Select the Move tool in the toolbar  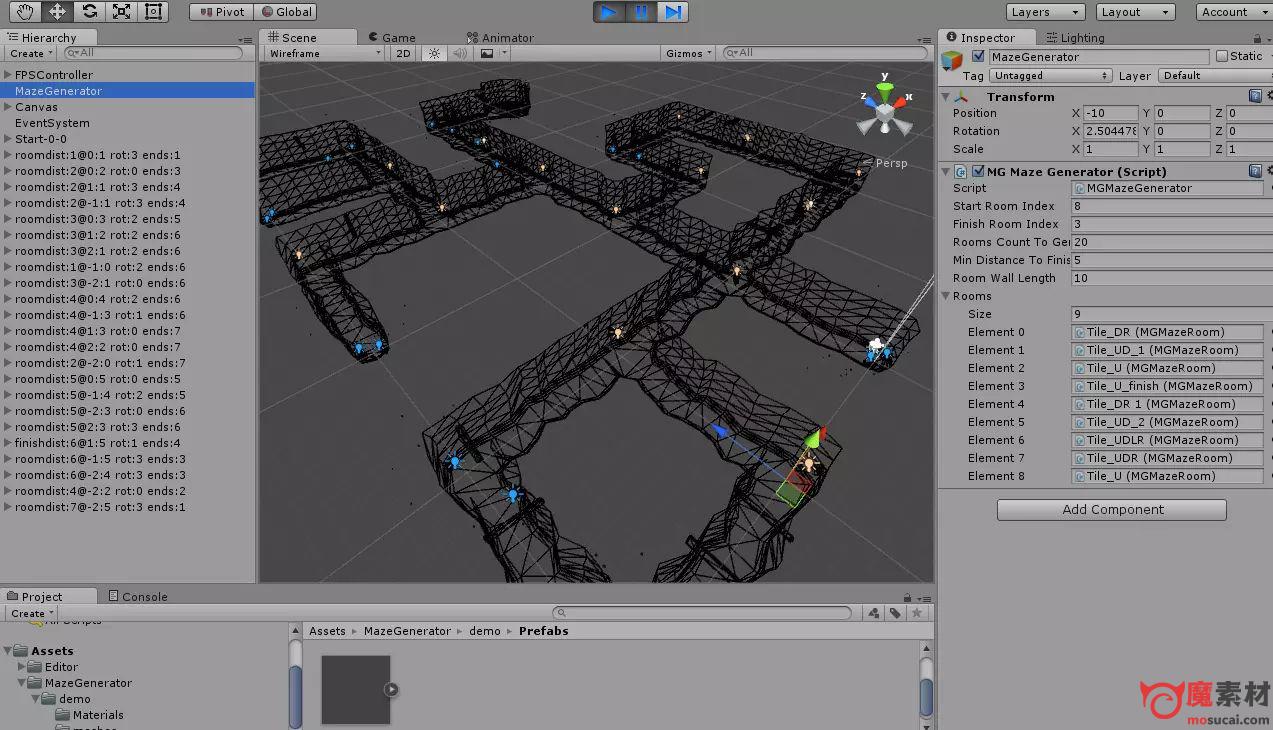(x=58, y=12)
